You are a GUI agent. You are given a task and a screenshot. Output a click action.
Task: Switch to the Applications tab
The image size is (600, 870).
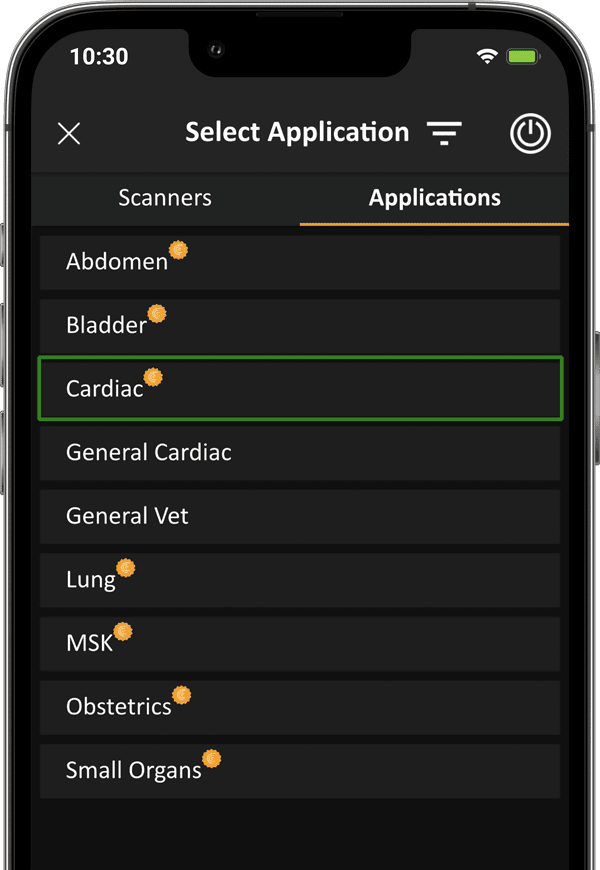click(x=434, y=198)
